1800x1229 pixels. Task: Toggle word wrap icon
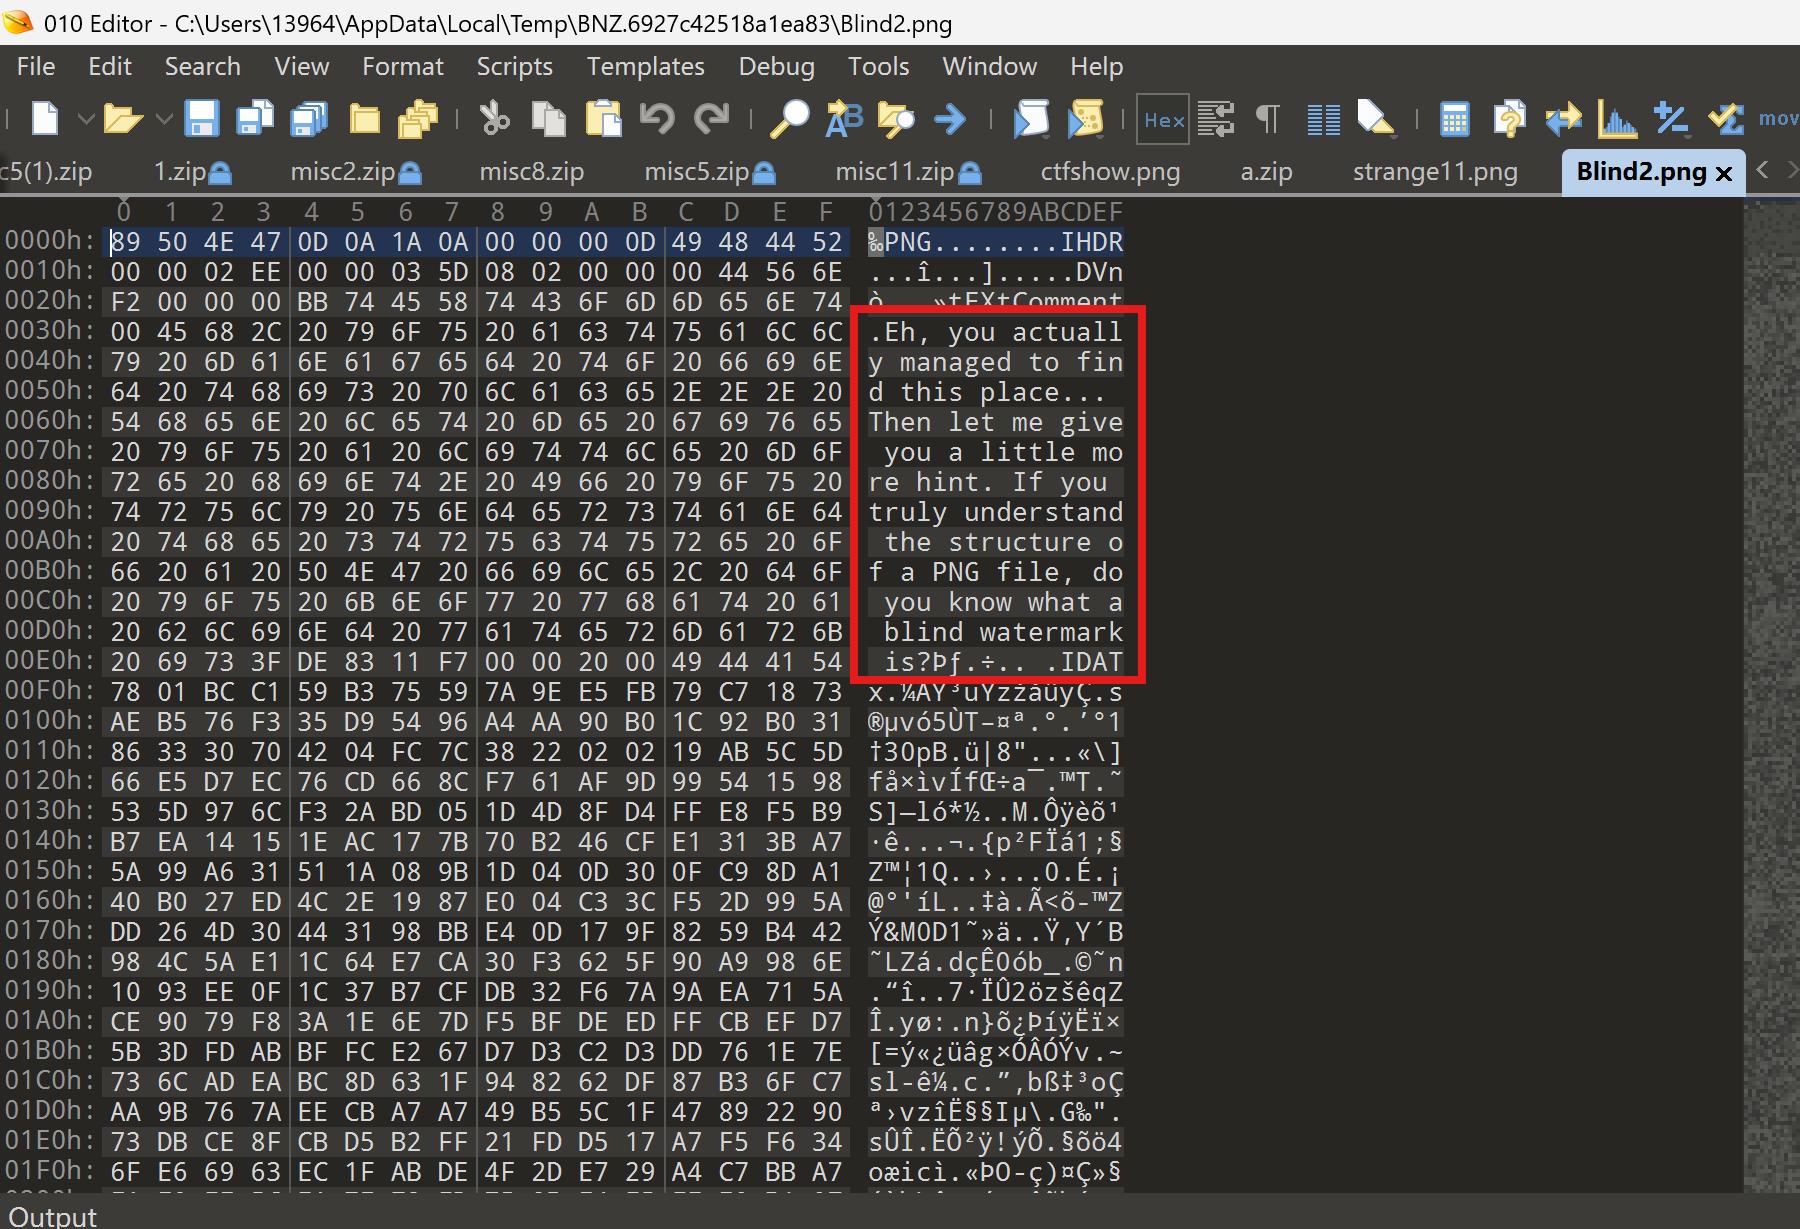click(x=1216, y=119)
